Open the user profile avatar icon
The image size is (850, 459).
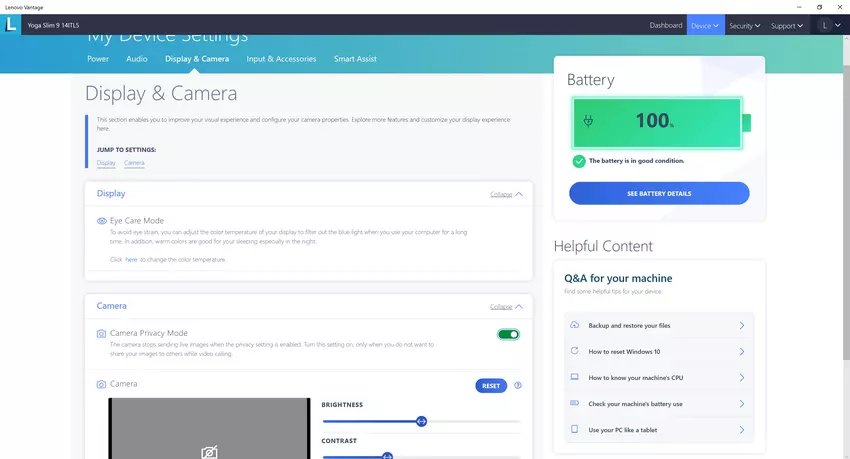(825, 25)
